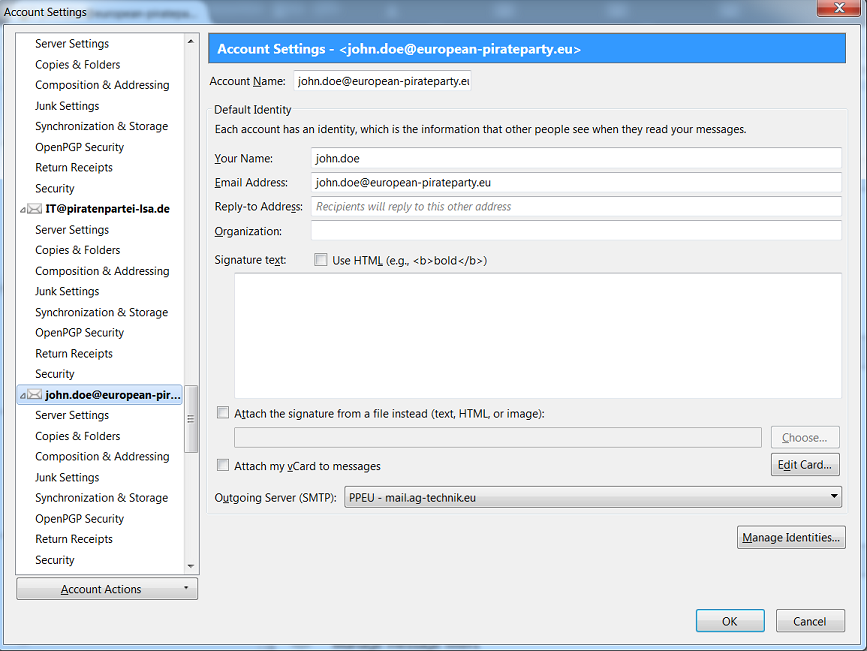867x651 pixels.
Task: Collapse the john.doe@european-pir... account tree
Action: (x=22, y=396)
